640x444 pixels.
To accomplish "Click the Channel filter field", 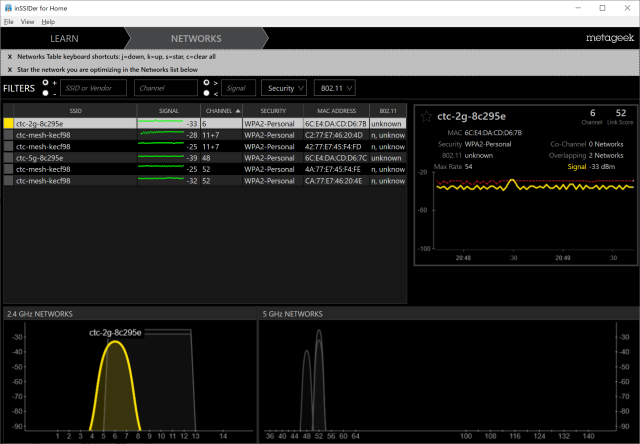I will click(x=166, y=88).
